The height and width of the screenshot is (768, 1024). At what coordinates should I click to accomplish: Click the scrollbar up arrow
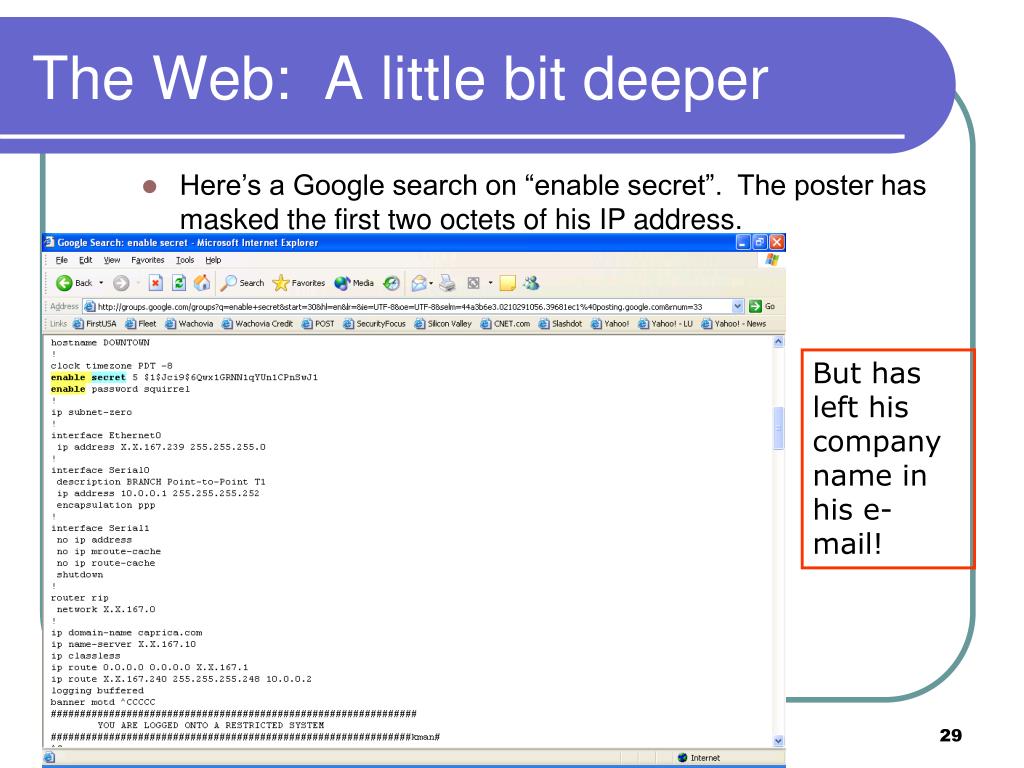[778, 342]
